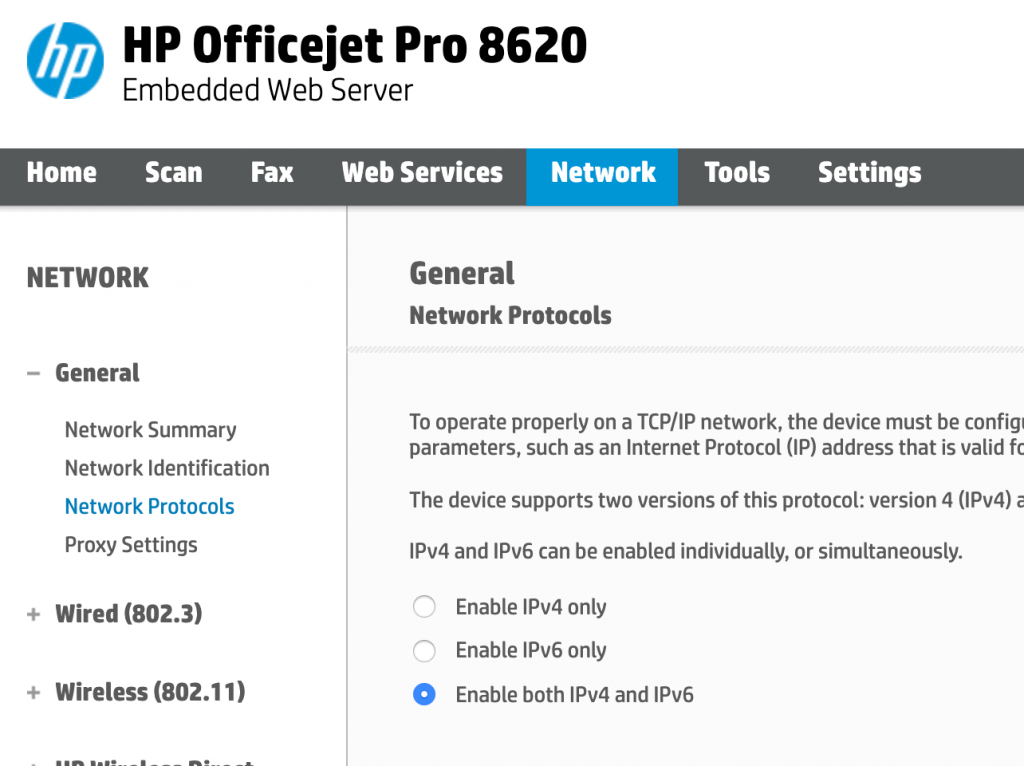
Task: Select Enable IPv6 only radio button
Action: (x=424, y=651)
